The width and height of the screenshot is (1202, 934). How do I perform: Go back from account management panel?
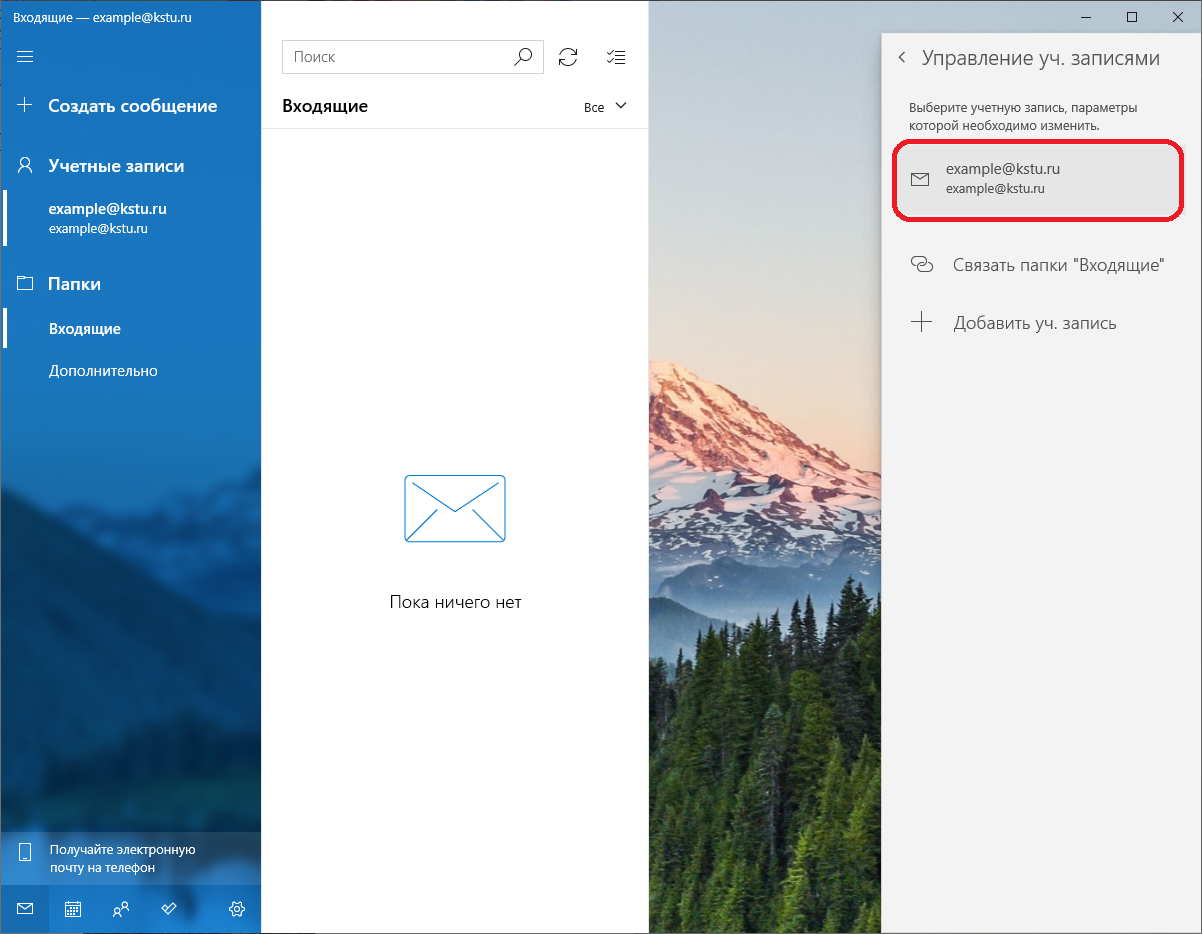(902, 58)
